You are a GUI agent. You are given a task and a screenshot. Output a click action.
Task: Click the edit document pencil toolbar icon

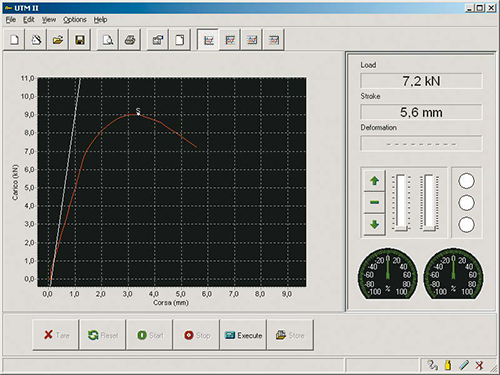36,40
